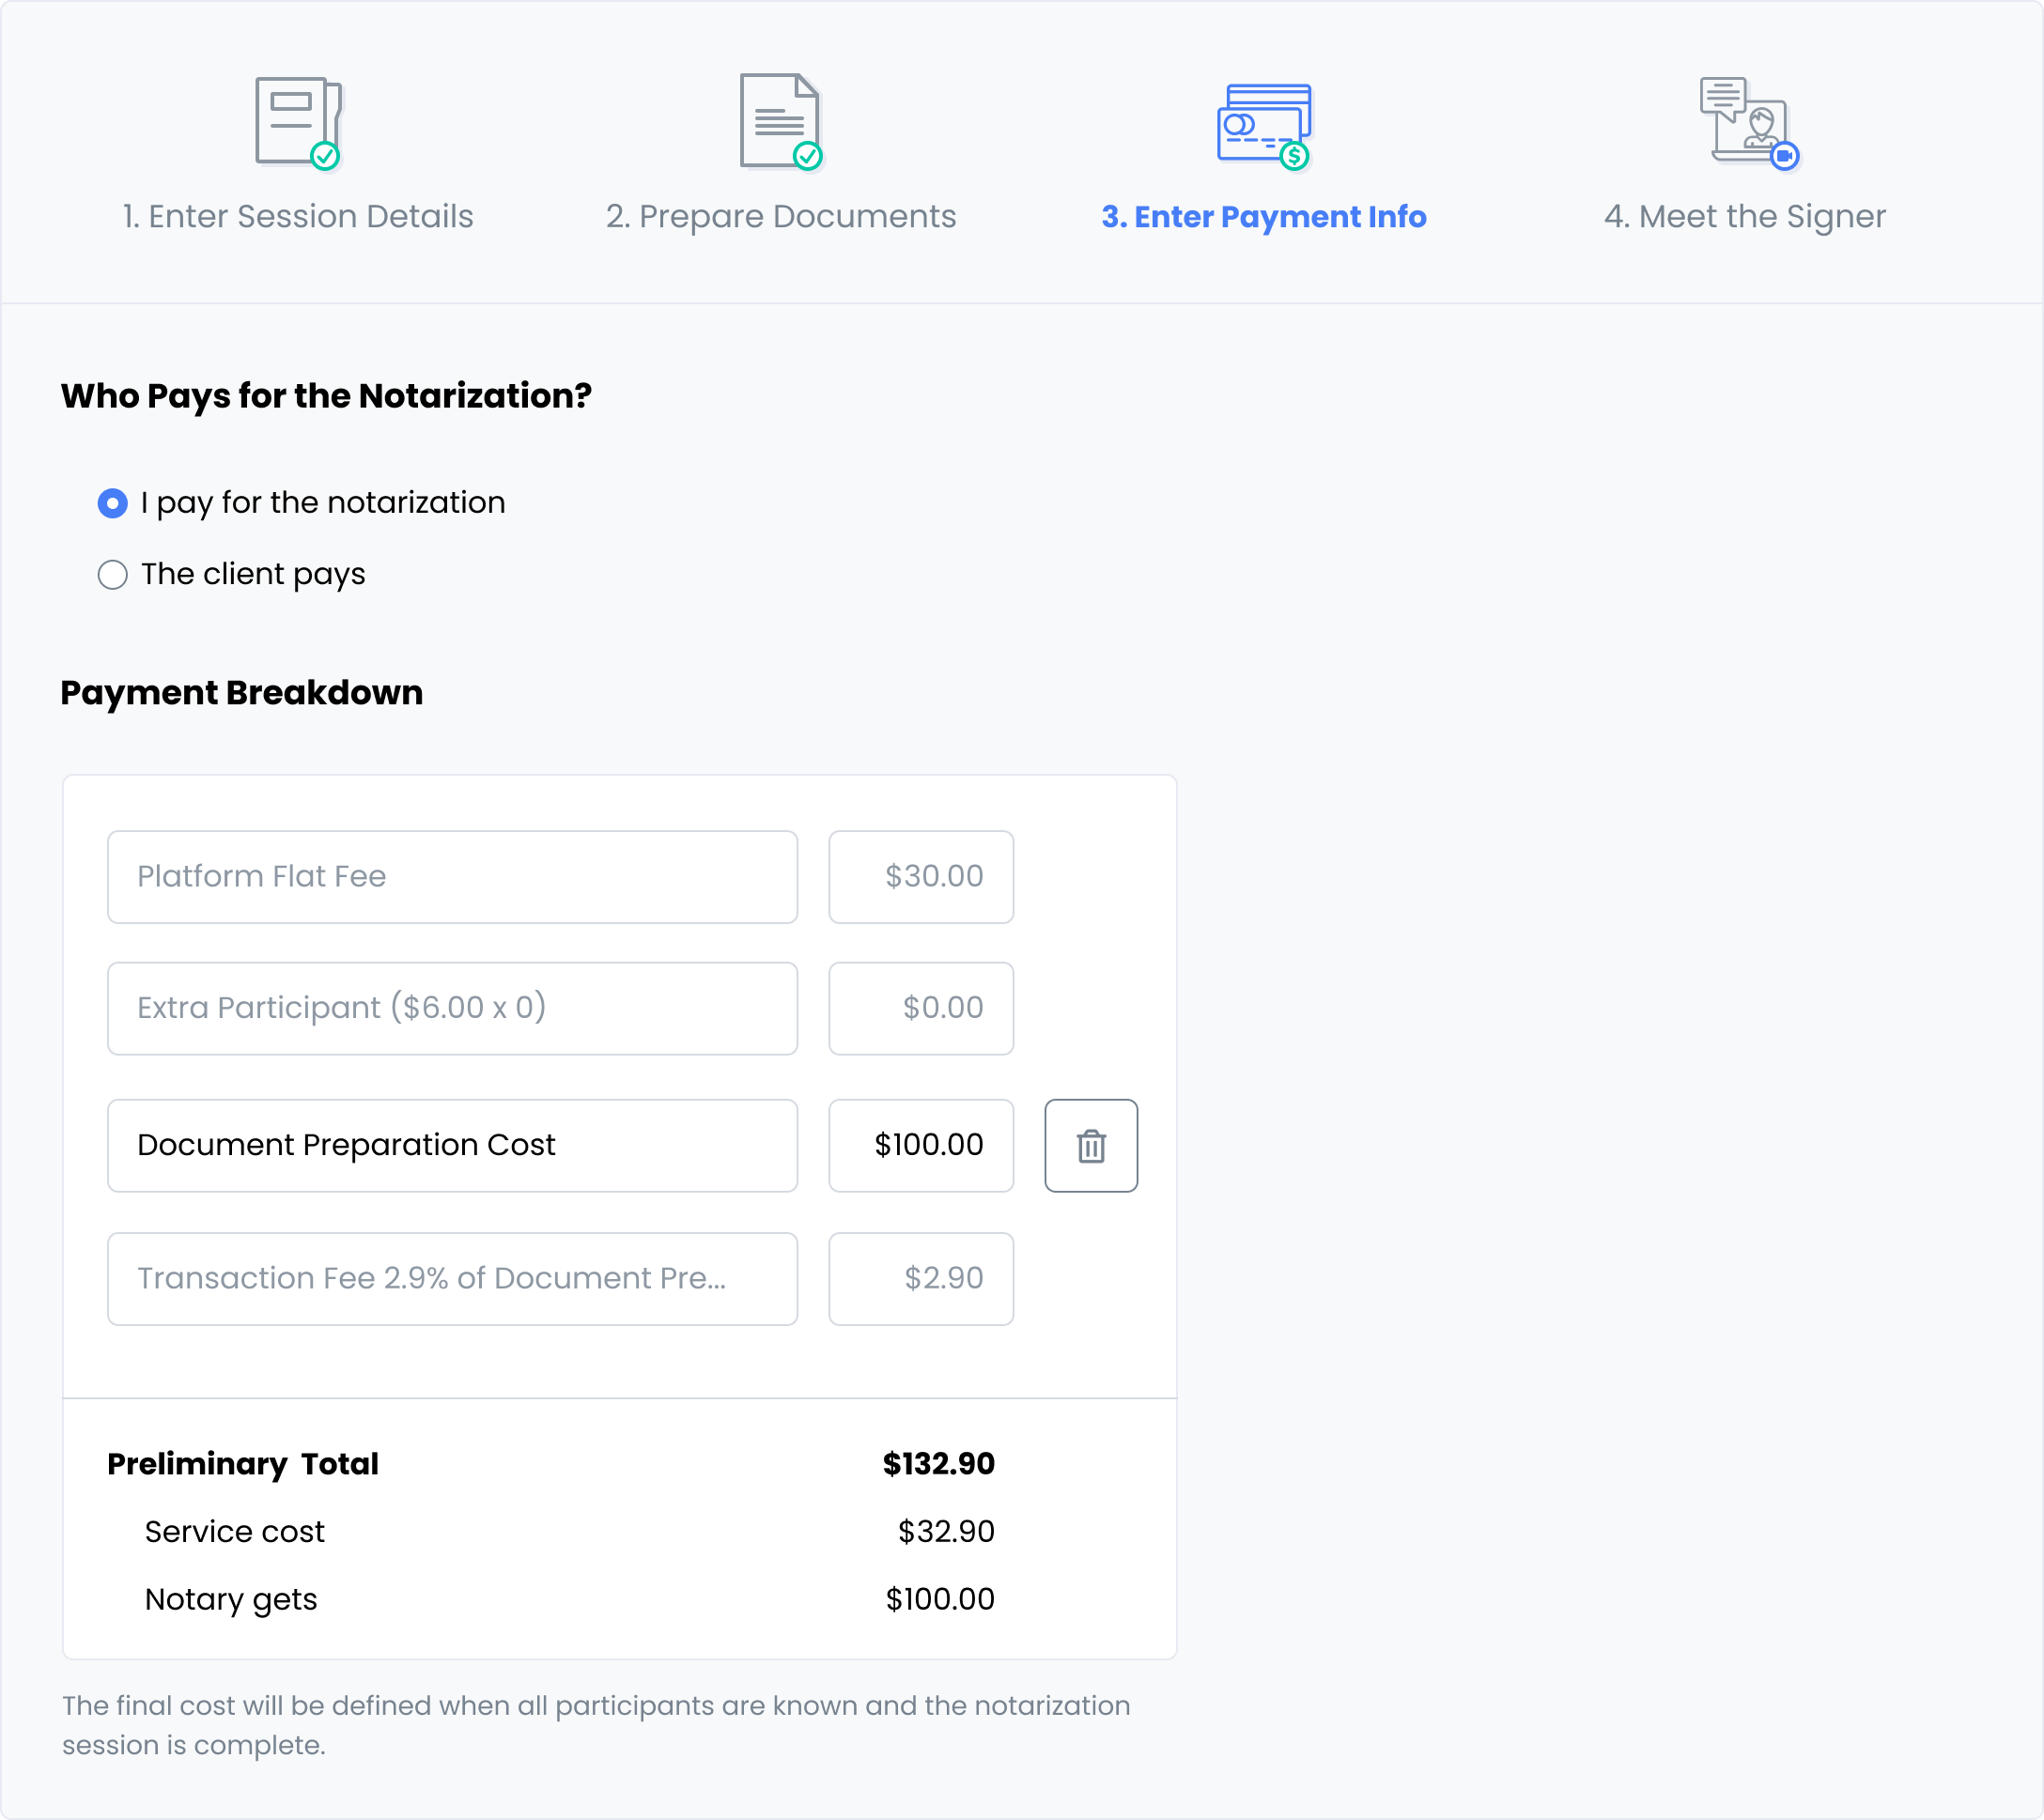
Task: Click '3. Enter Payment Info' step label
Action: [x=1263, y=216]
